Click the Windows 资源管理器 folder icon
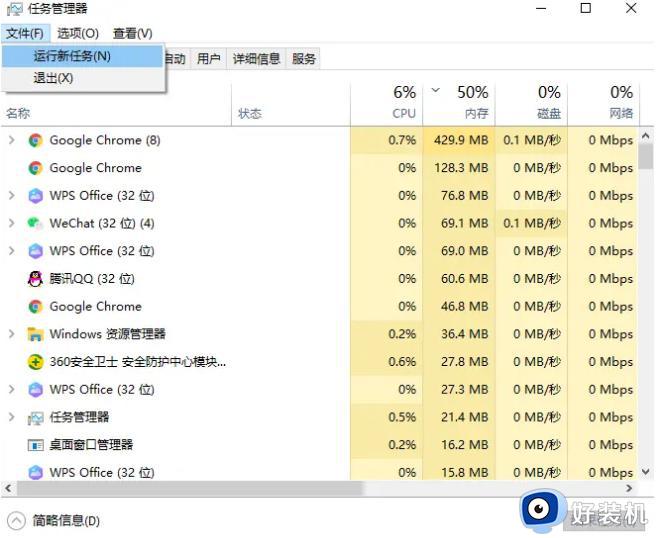656x538 pixels. point(36,334)
